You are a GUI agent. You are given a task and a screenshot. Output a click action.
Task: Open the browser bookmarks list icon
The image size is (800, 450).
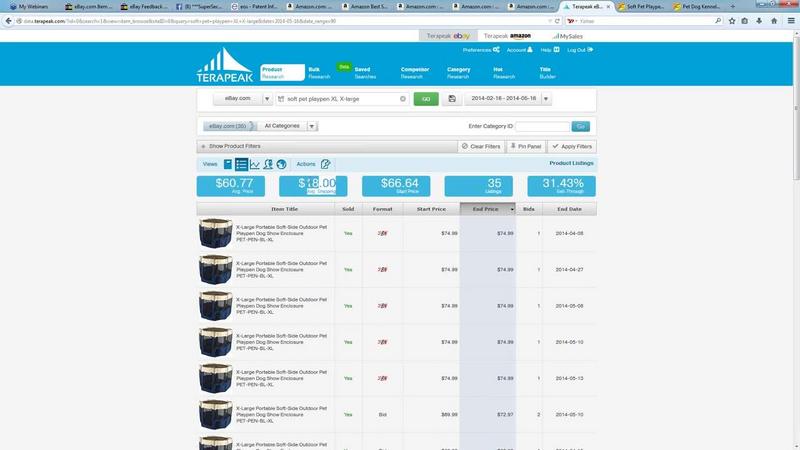pyautogui.click(x=745, y=21)
